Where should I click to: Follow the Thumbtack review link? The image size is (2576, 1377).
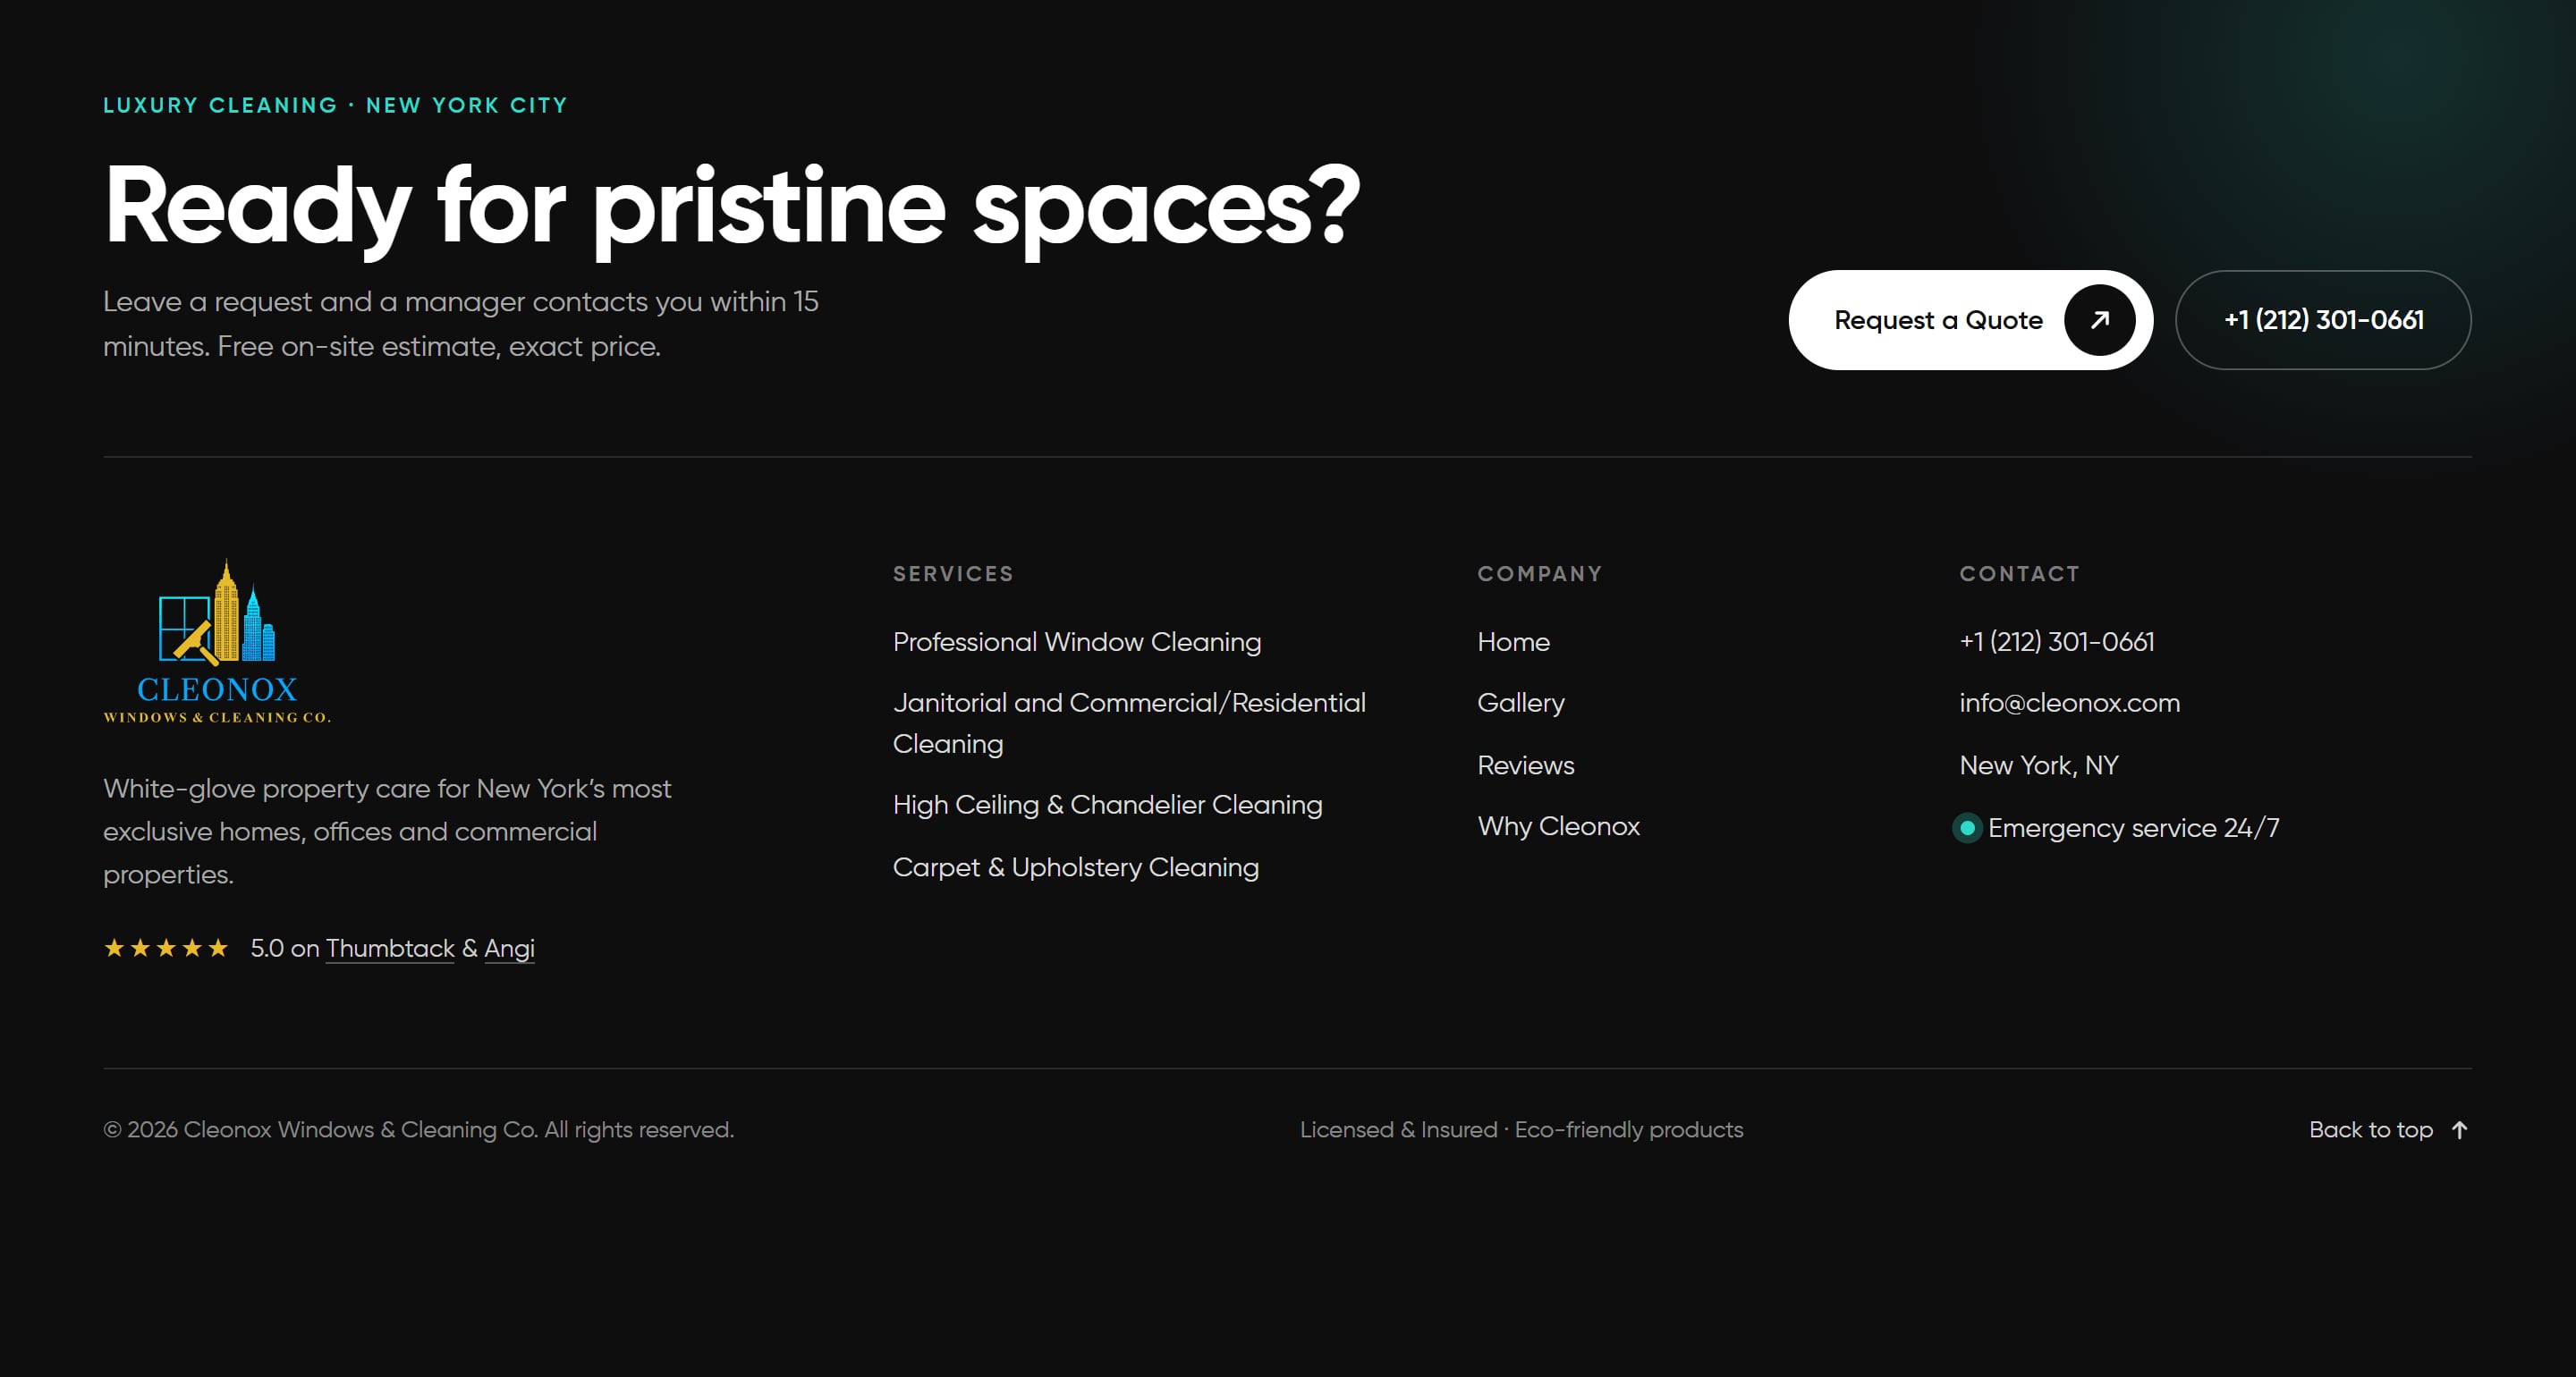click(390, 948)
